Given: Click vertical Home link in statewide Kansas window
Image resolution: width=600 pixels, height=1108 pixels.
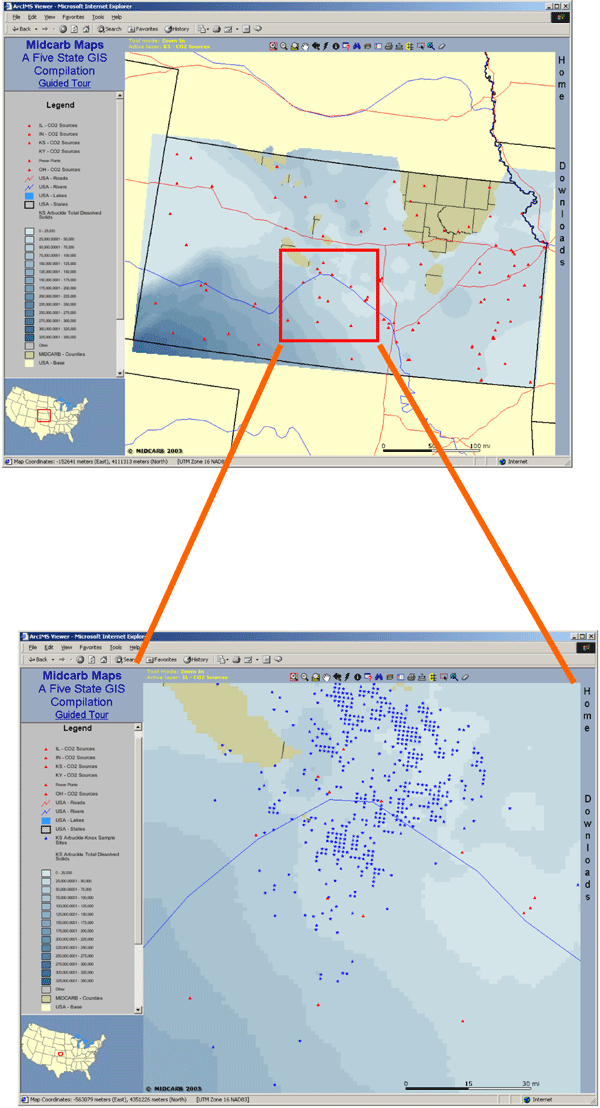Looking at the screenshot, I should pyautogui.click(x=563, y=77).
